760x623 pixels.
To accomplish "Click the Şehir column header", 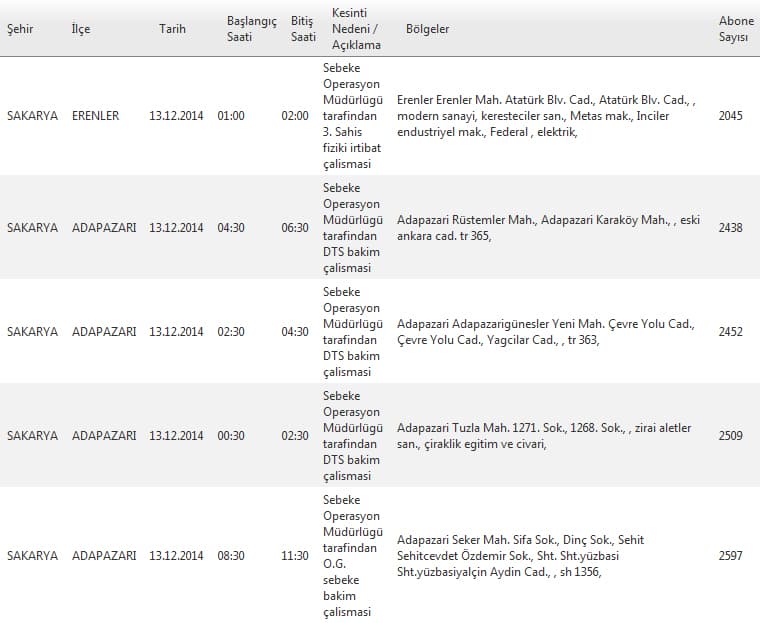I will pos(20,29).
